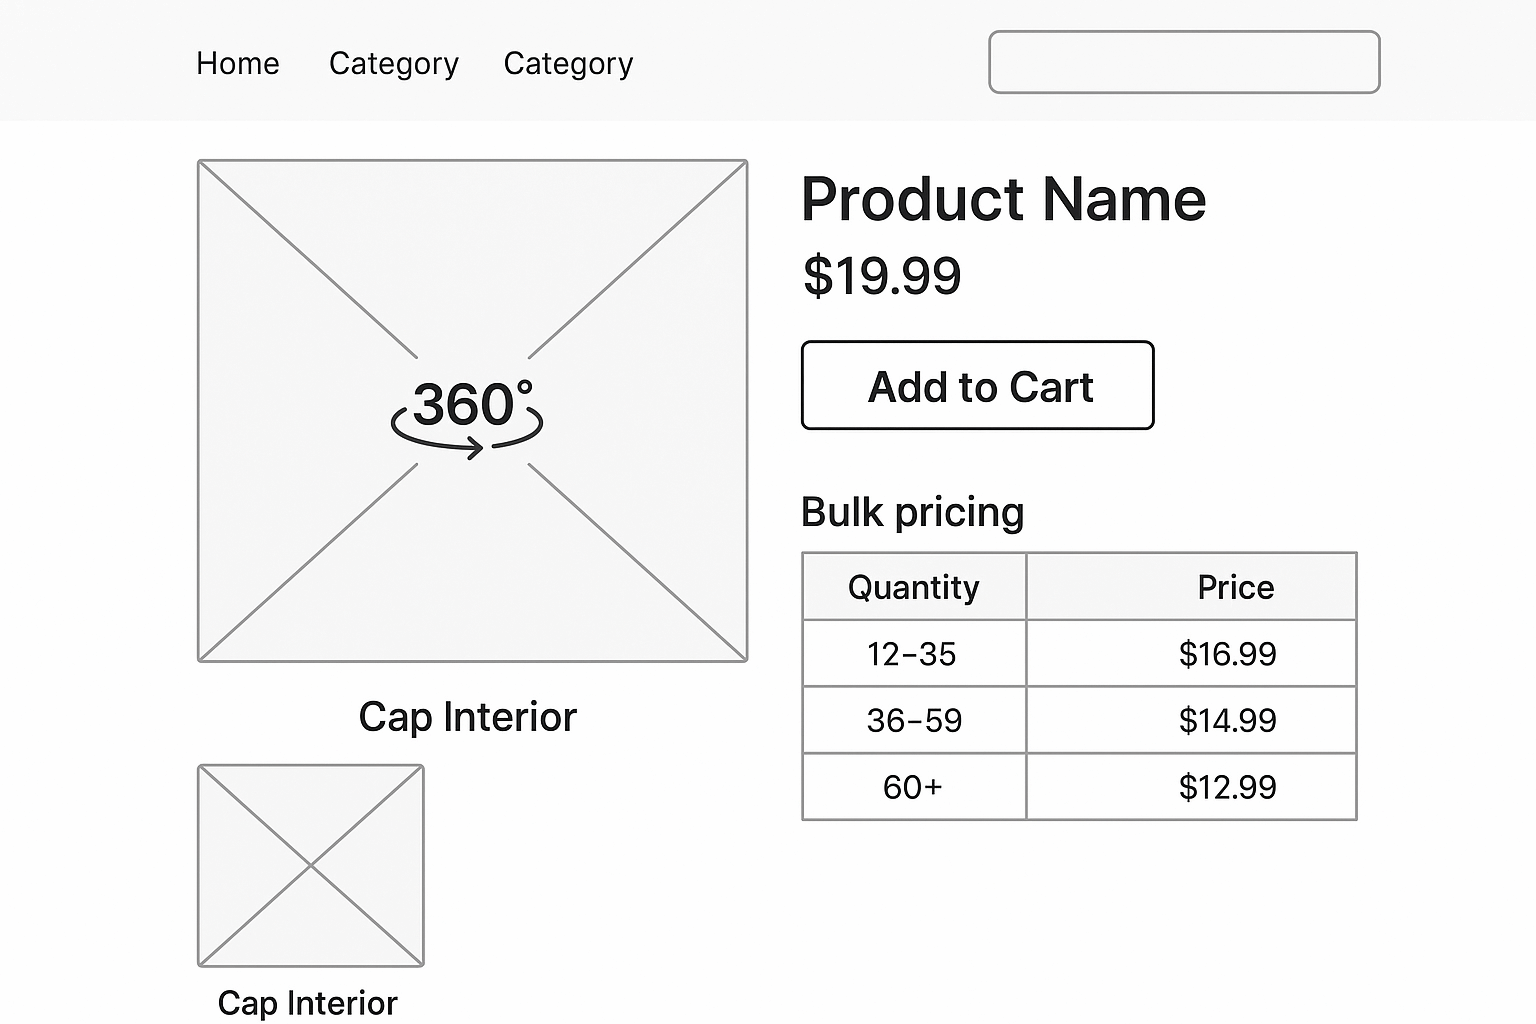This screenshot has height=1024, width=1536.
Task: Open the Category link right beside Home
Action: point(393,63)
